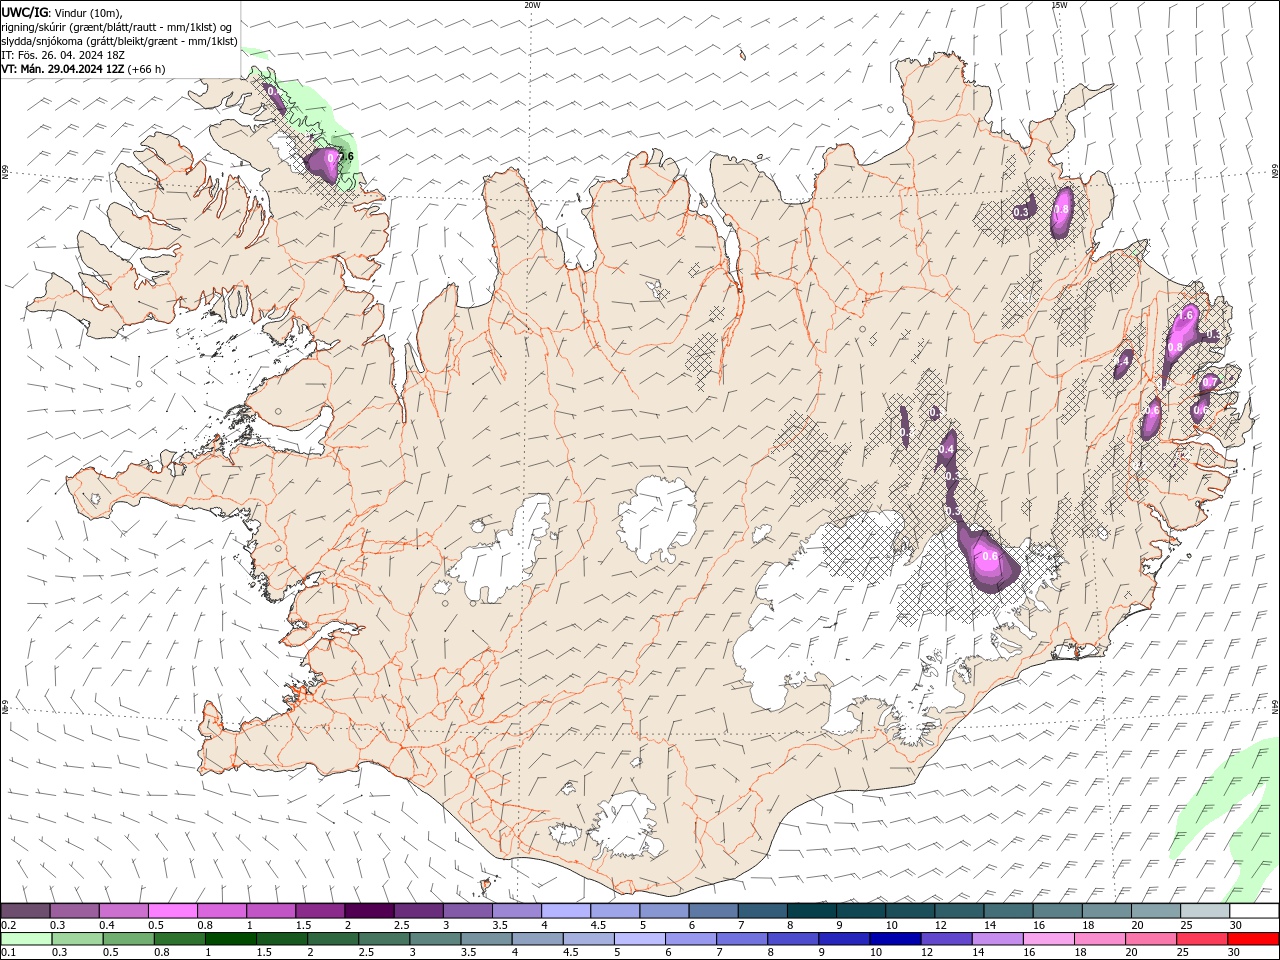The height and width of the screenshot is (960, 1280).
Task: Choose the darkest green swatch labeled 1 in lower legend
Action: [x=230, y=938]
